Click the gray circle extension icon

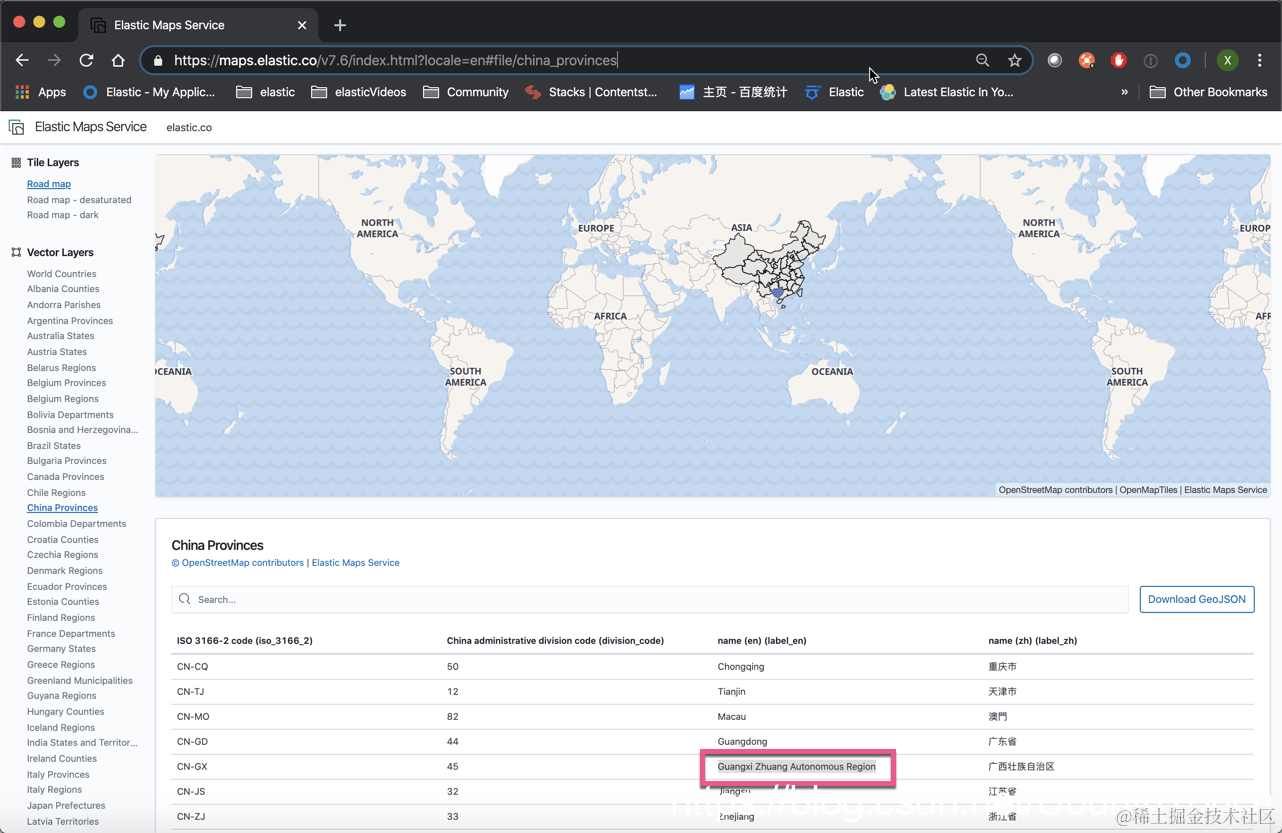(x=1055, y=60)
